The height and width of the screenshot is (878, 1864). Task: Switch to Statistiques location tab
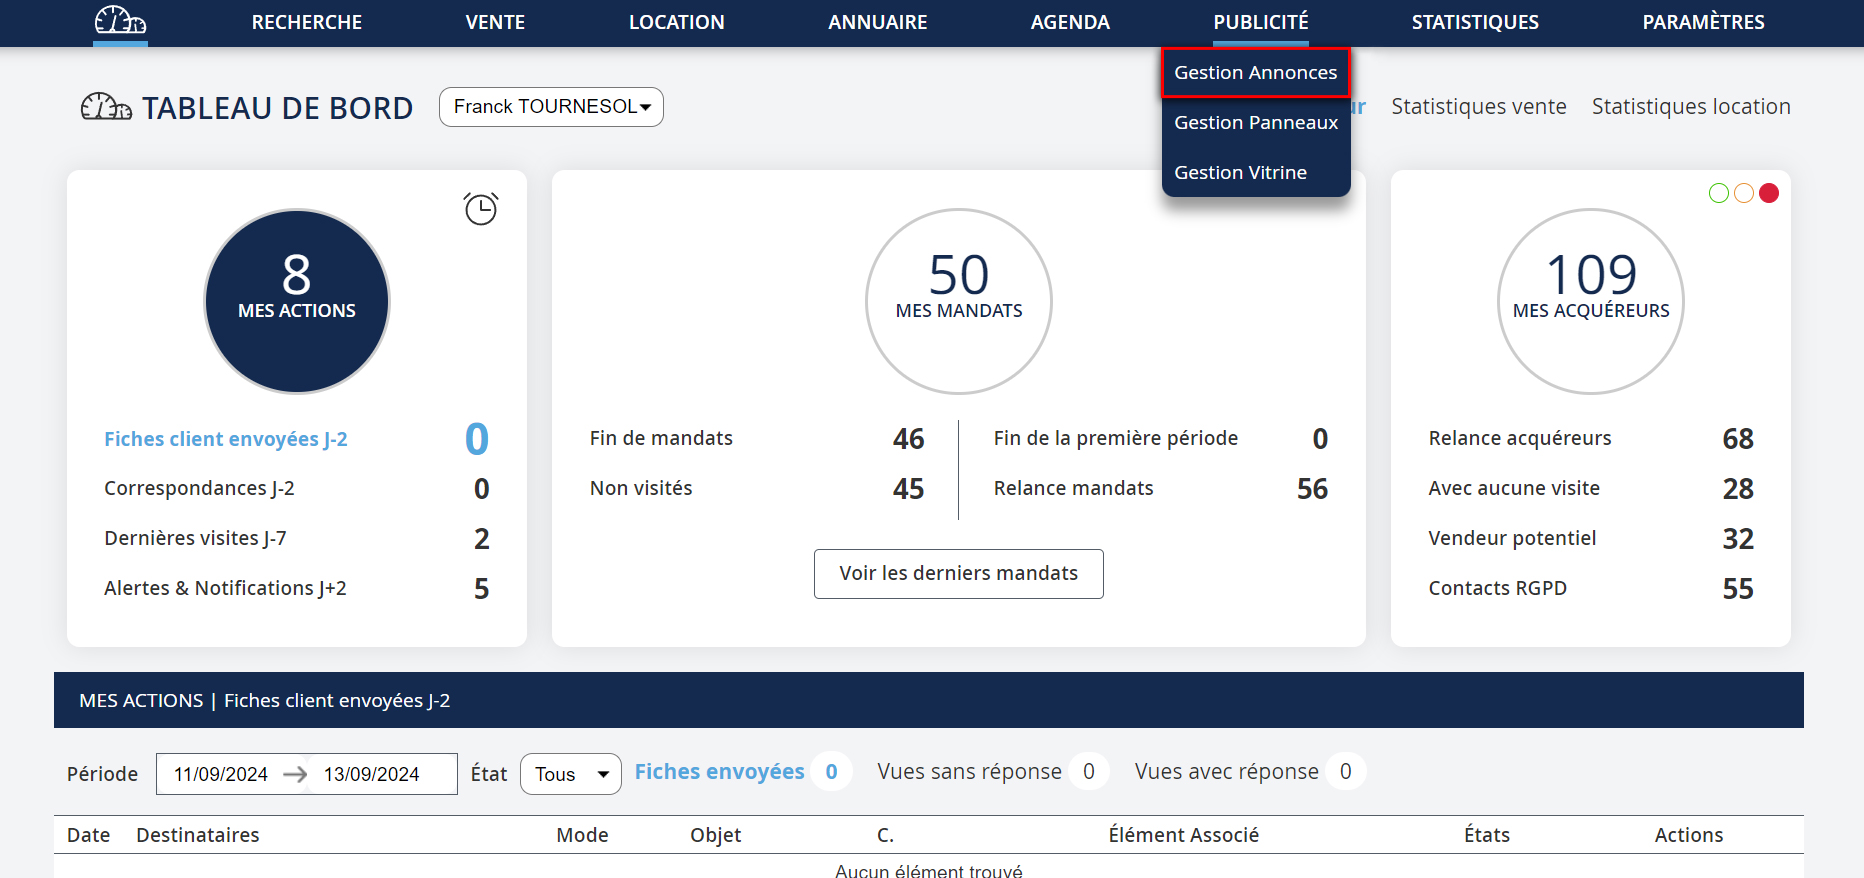(1691, 107)
